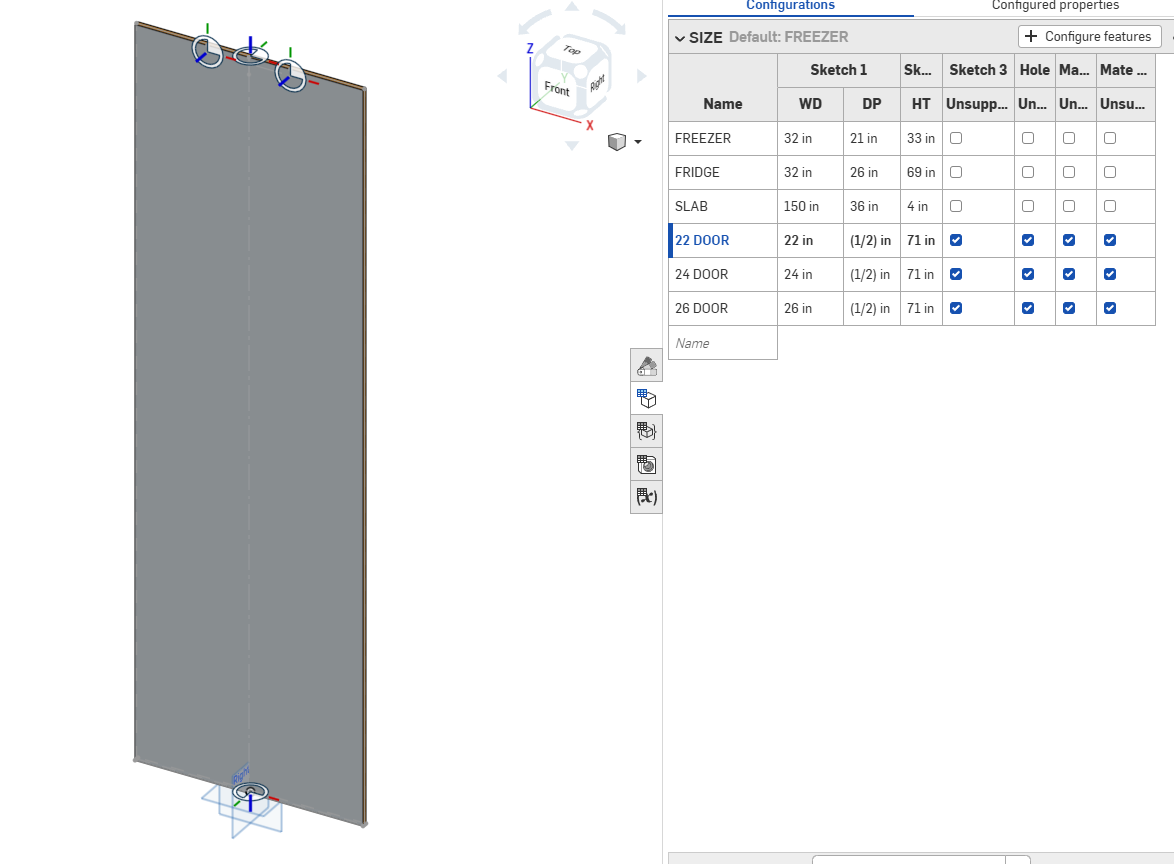Select the Top face of the view cube
Viewport: 1174px width, 864px height.
[x=572, y=50]
